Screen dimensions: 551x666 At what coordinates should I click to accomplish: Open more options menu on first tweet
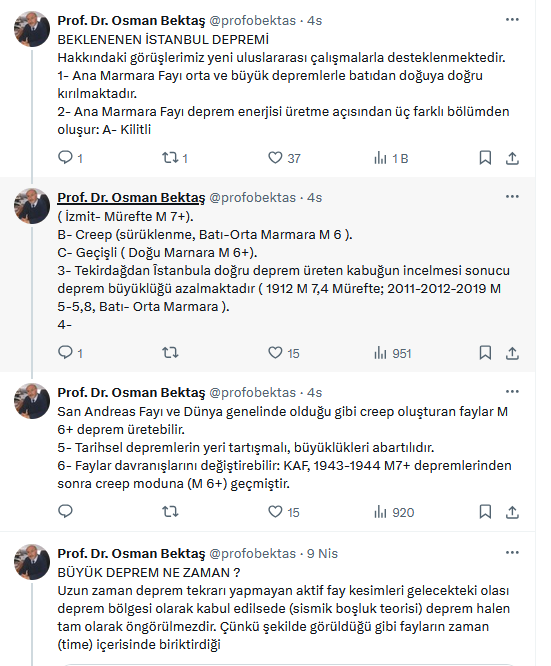[512, 20]
